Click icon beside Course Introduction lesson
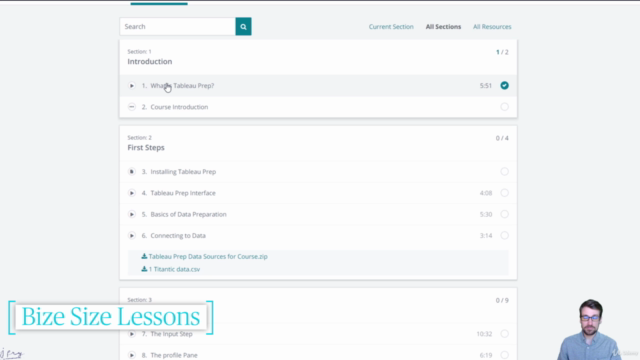 coord(131,107)
